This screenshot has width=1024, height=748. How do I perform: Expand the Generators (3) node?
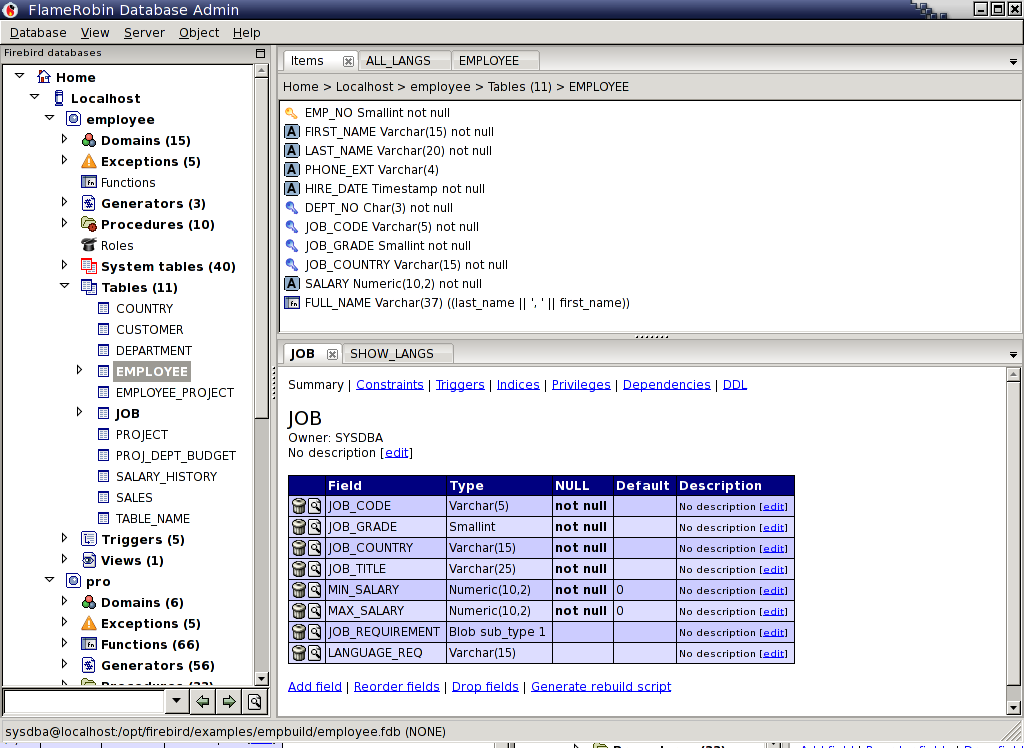pyautogui.click(x=64, y=203)
